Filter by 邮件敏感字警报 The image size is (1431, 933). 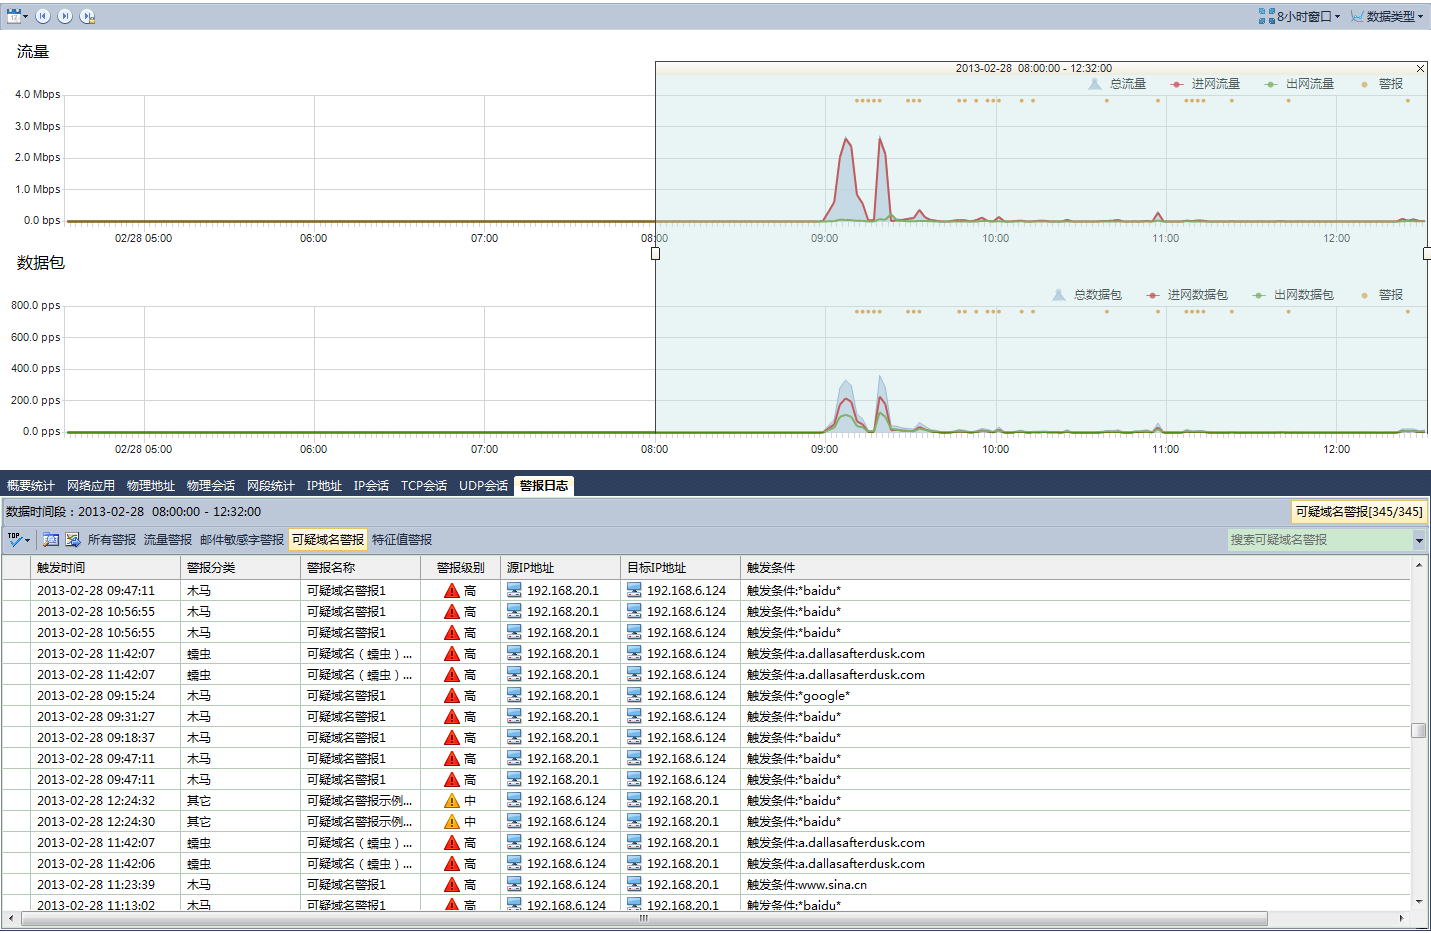tap(242, 540)
